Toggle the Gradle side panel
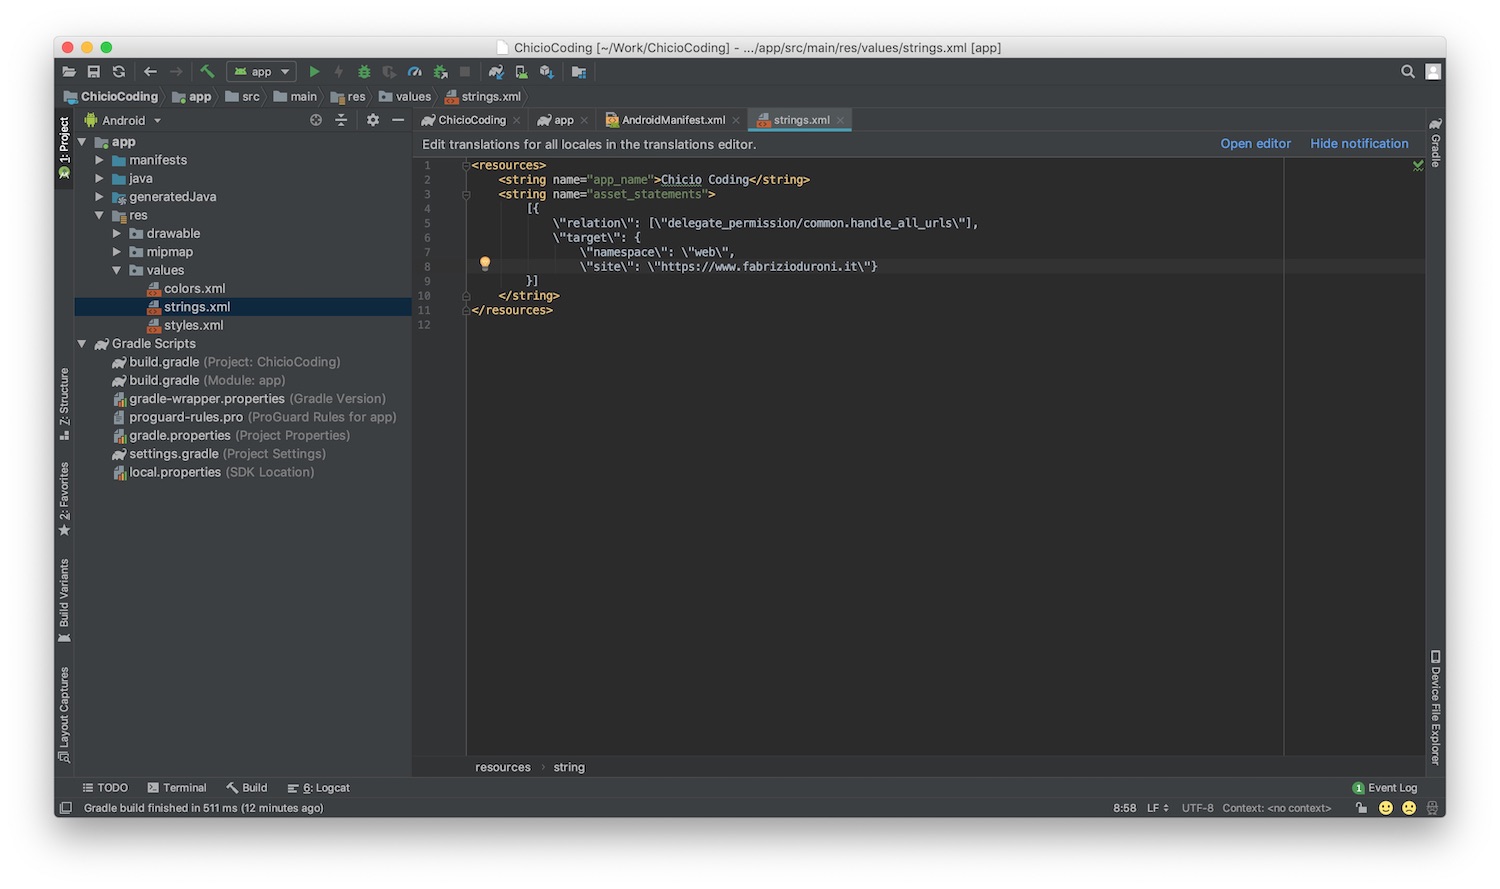Image resolution: width=1500 pixels, height=889 pixels. [x=1435, y=142]
